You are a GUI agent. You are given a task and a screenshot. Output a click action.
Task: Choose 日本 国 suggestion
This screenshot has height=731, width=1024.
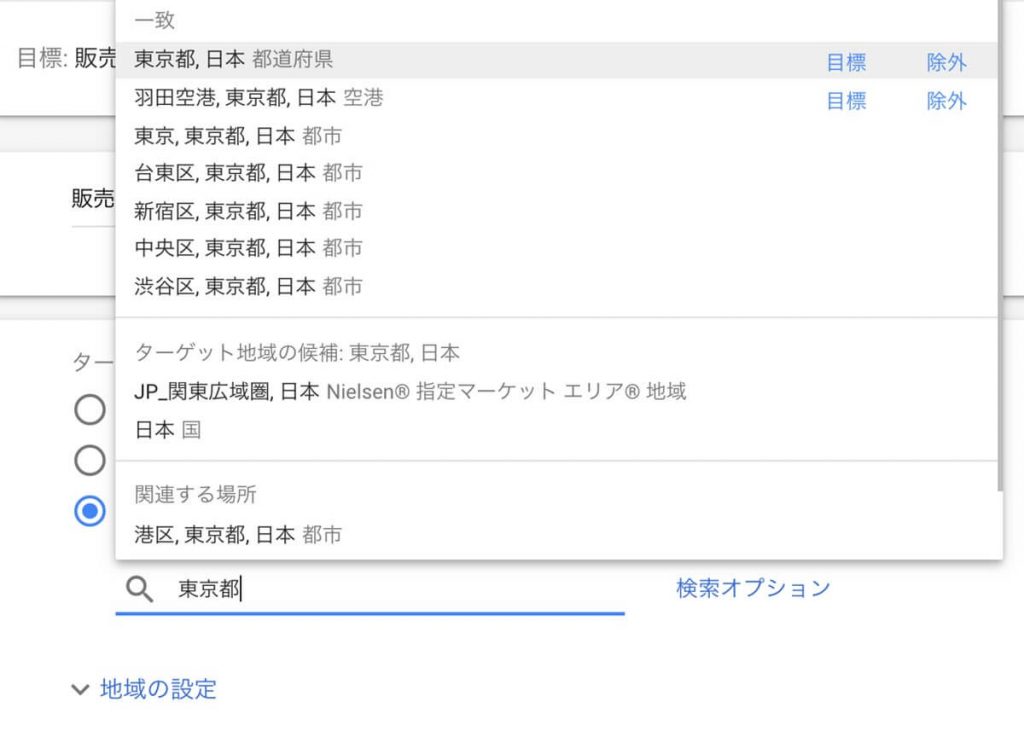coord(168,430)
